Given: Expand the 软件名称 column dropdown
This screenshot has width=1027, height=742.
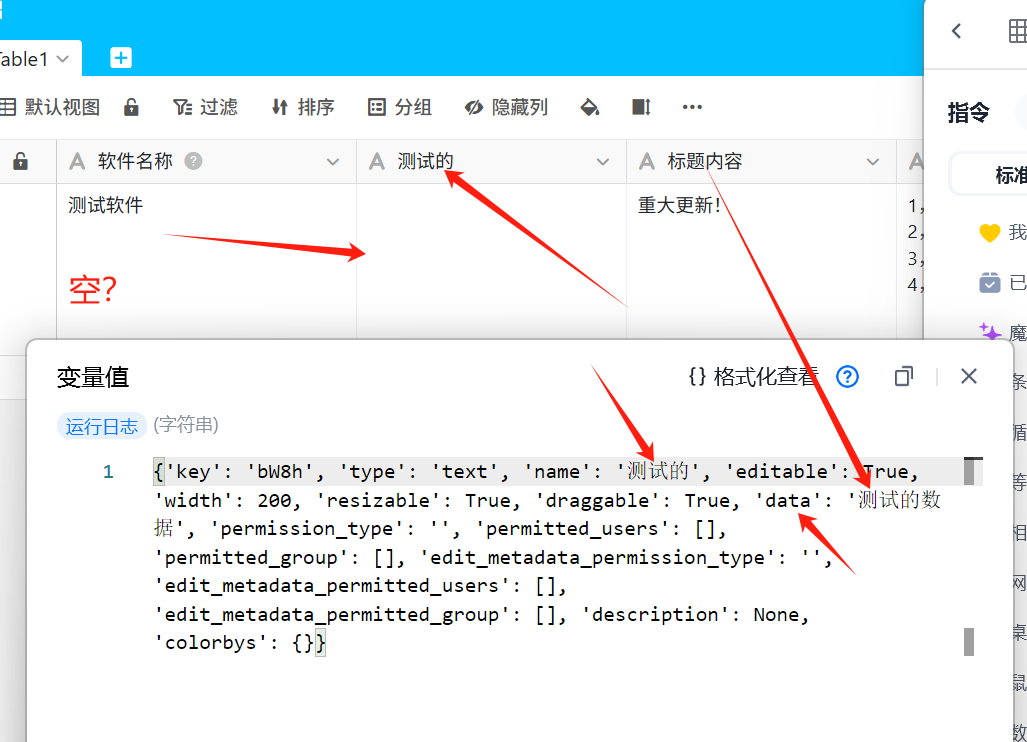Looking at the screenshot, I should click(x=333, y=162).
